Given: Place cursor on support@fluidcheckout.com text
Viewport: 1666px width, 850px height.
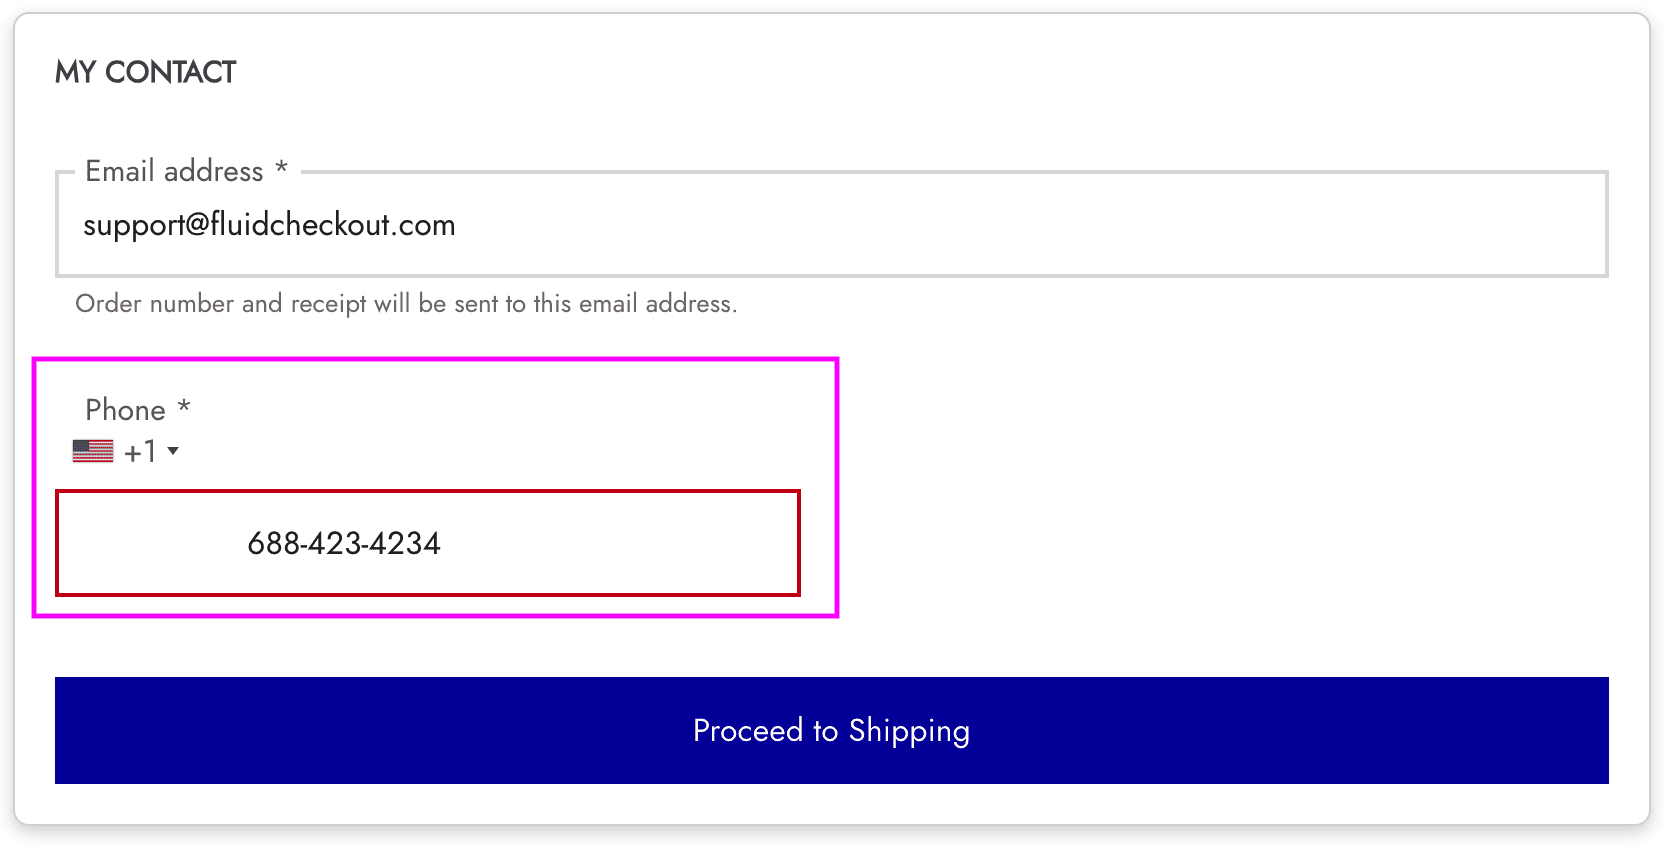Looking at the screenshot, I should pos(269,225).
